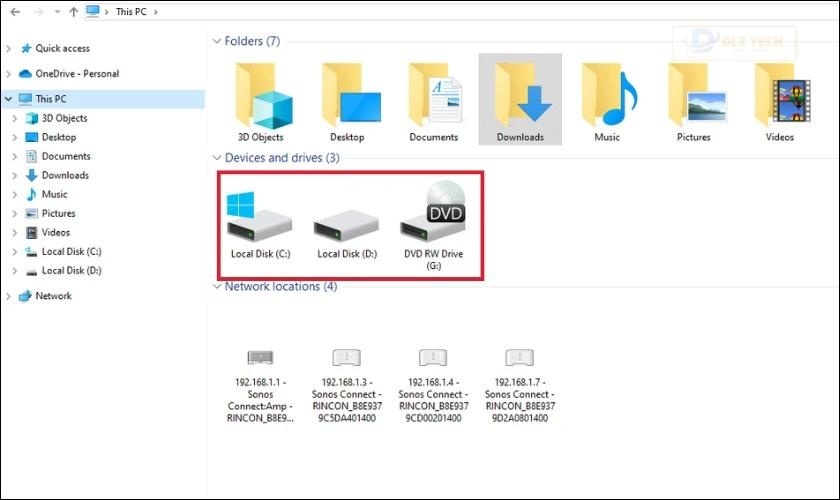Collapse the Network locations (4) group

[x=217, y=287]
